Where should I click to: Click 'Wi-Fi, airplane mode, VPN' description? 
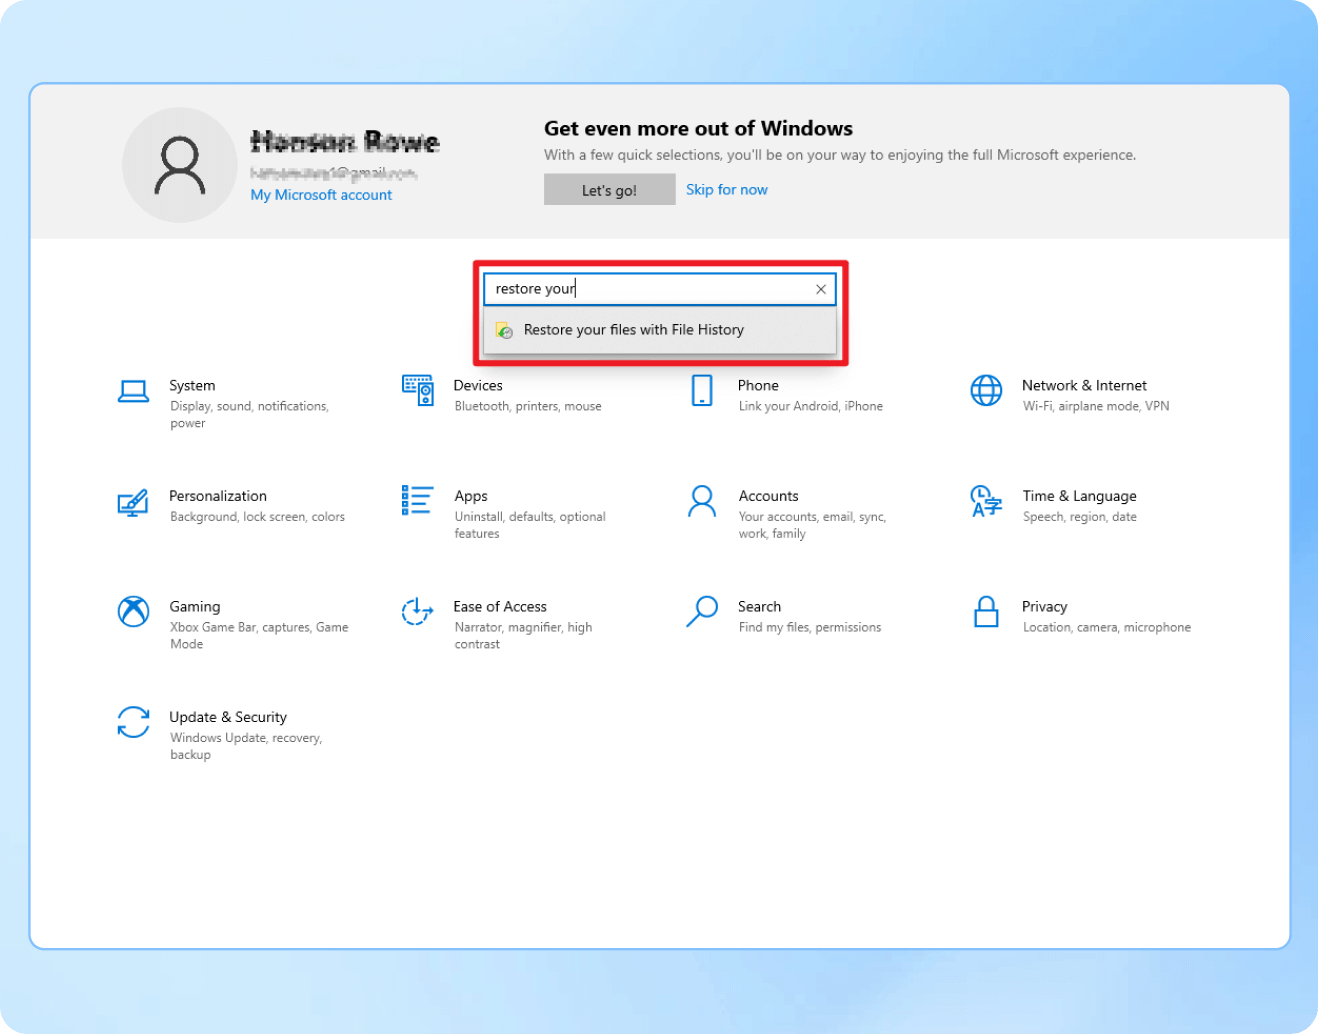pos(1096,406)
